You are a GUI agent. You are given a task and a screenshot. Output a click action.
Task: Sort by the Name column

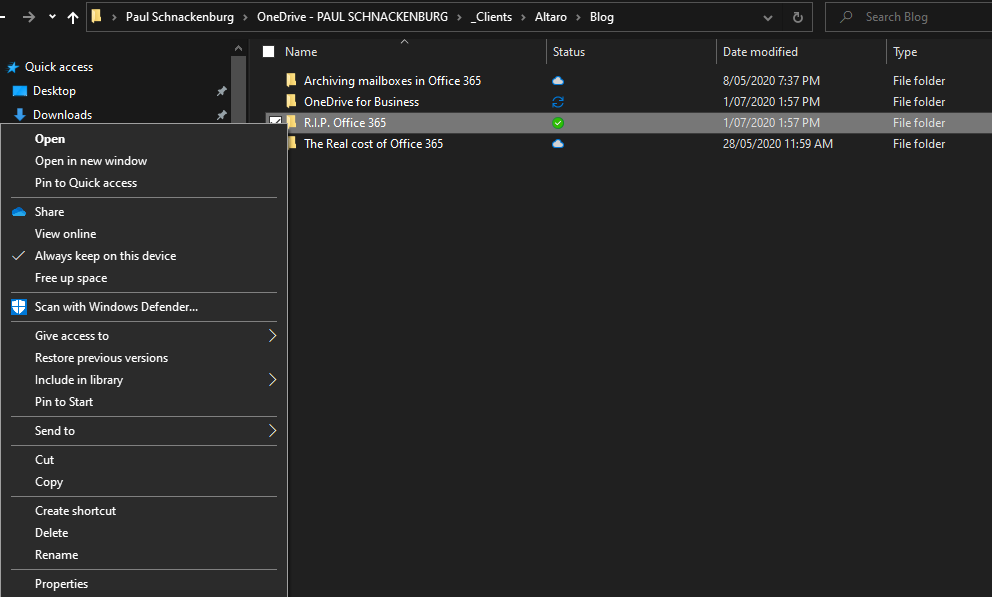tap(301, 52)
